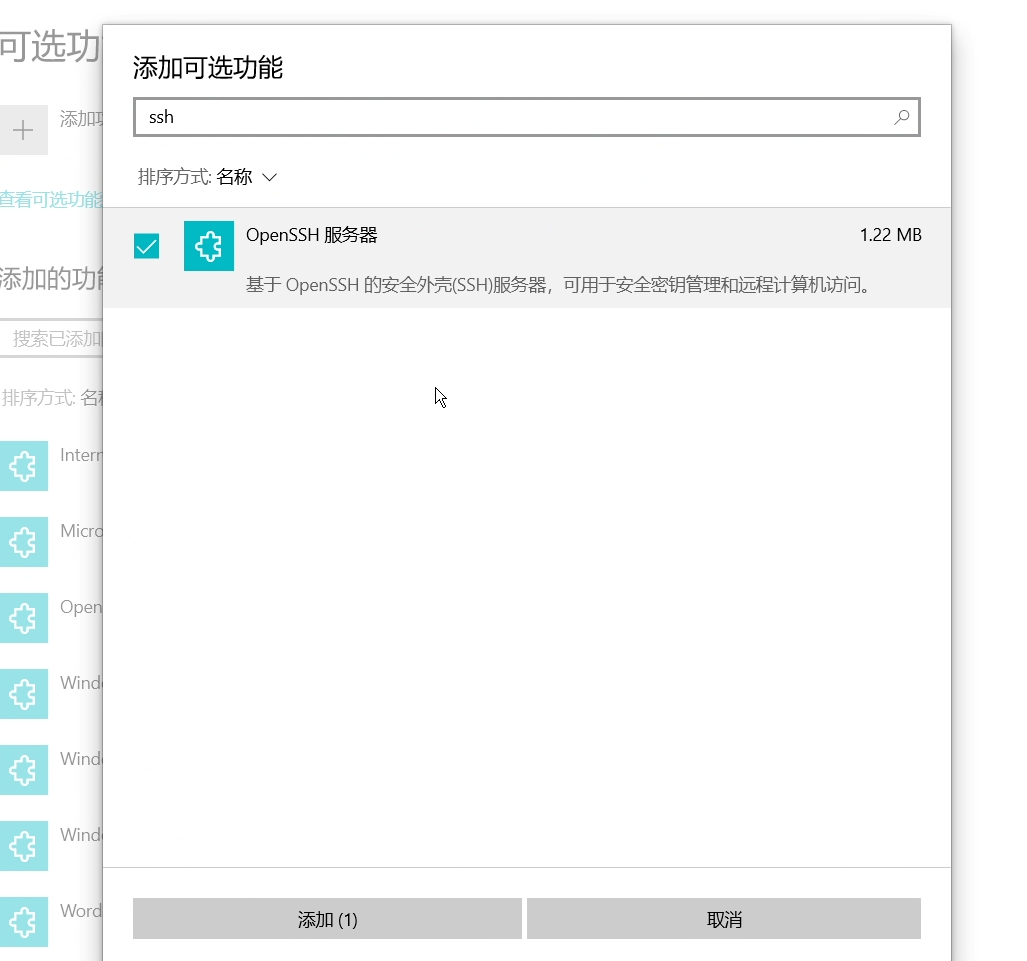Click the puzzle icon beside the Open... entry
The image size is (1027, 961).
point(23,618)
